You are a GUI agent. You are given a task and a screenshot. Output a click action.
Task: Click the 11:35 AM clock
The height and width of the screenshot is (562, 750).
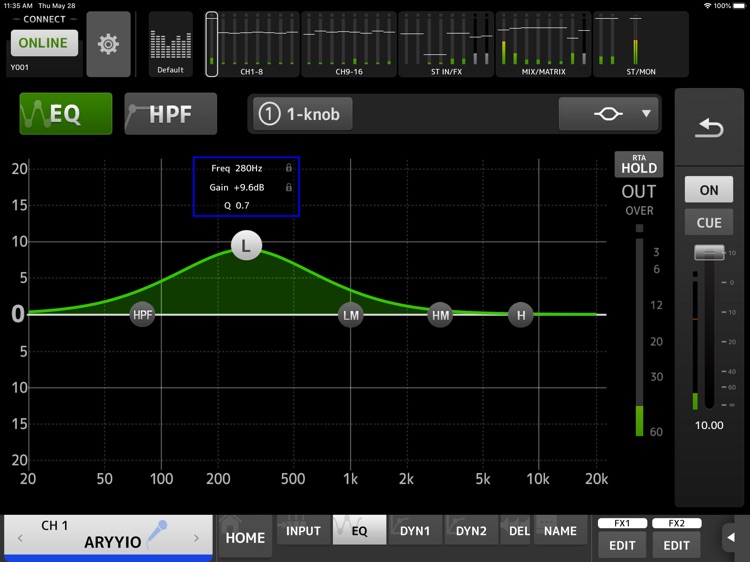18,6
